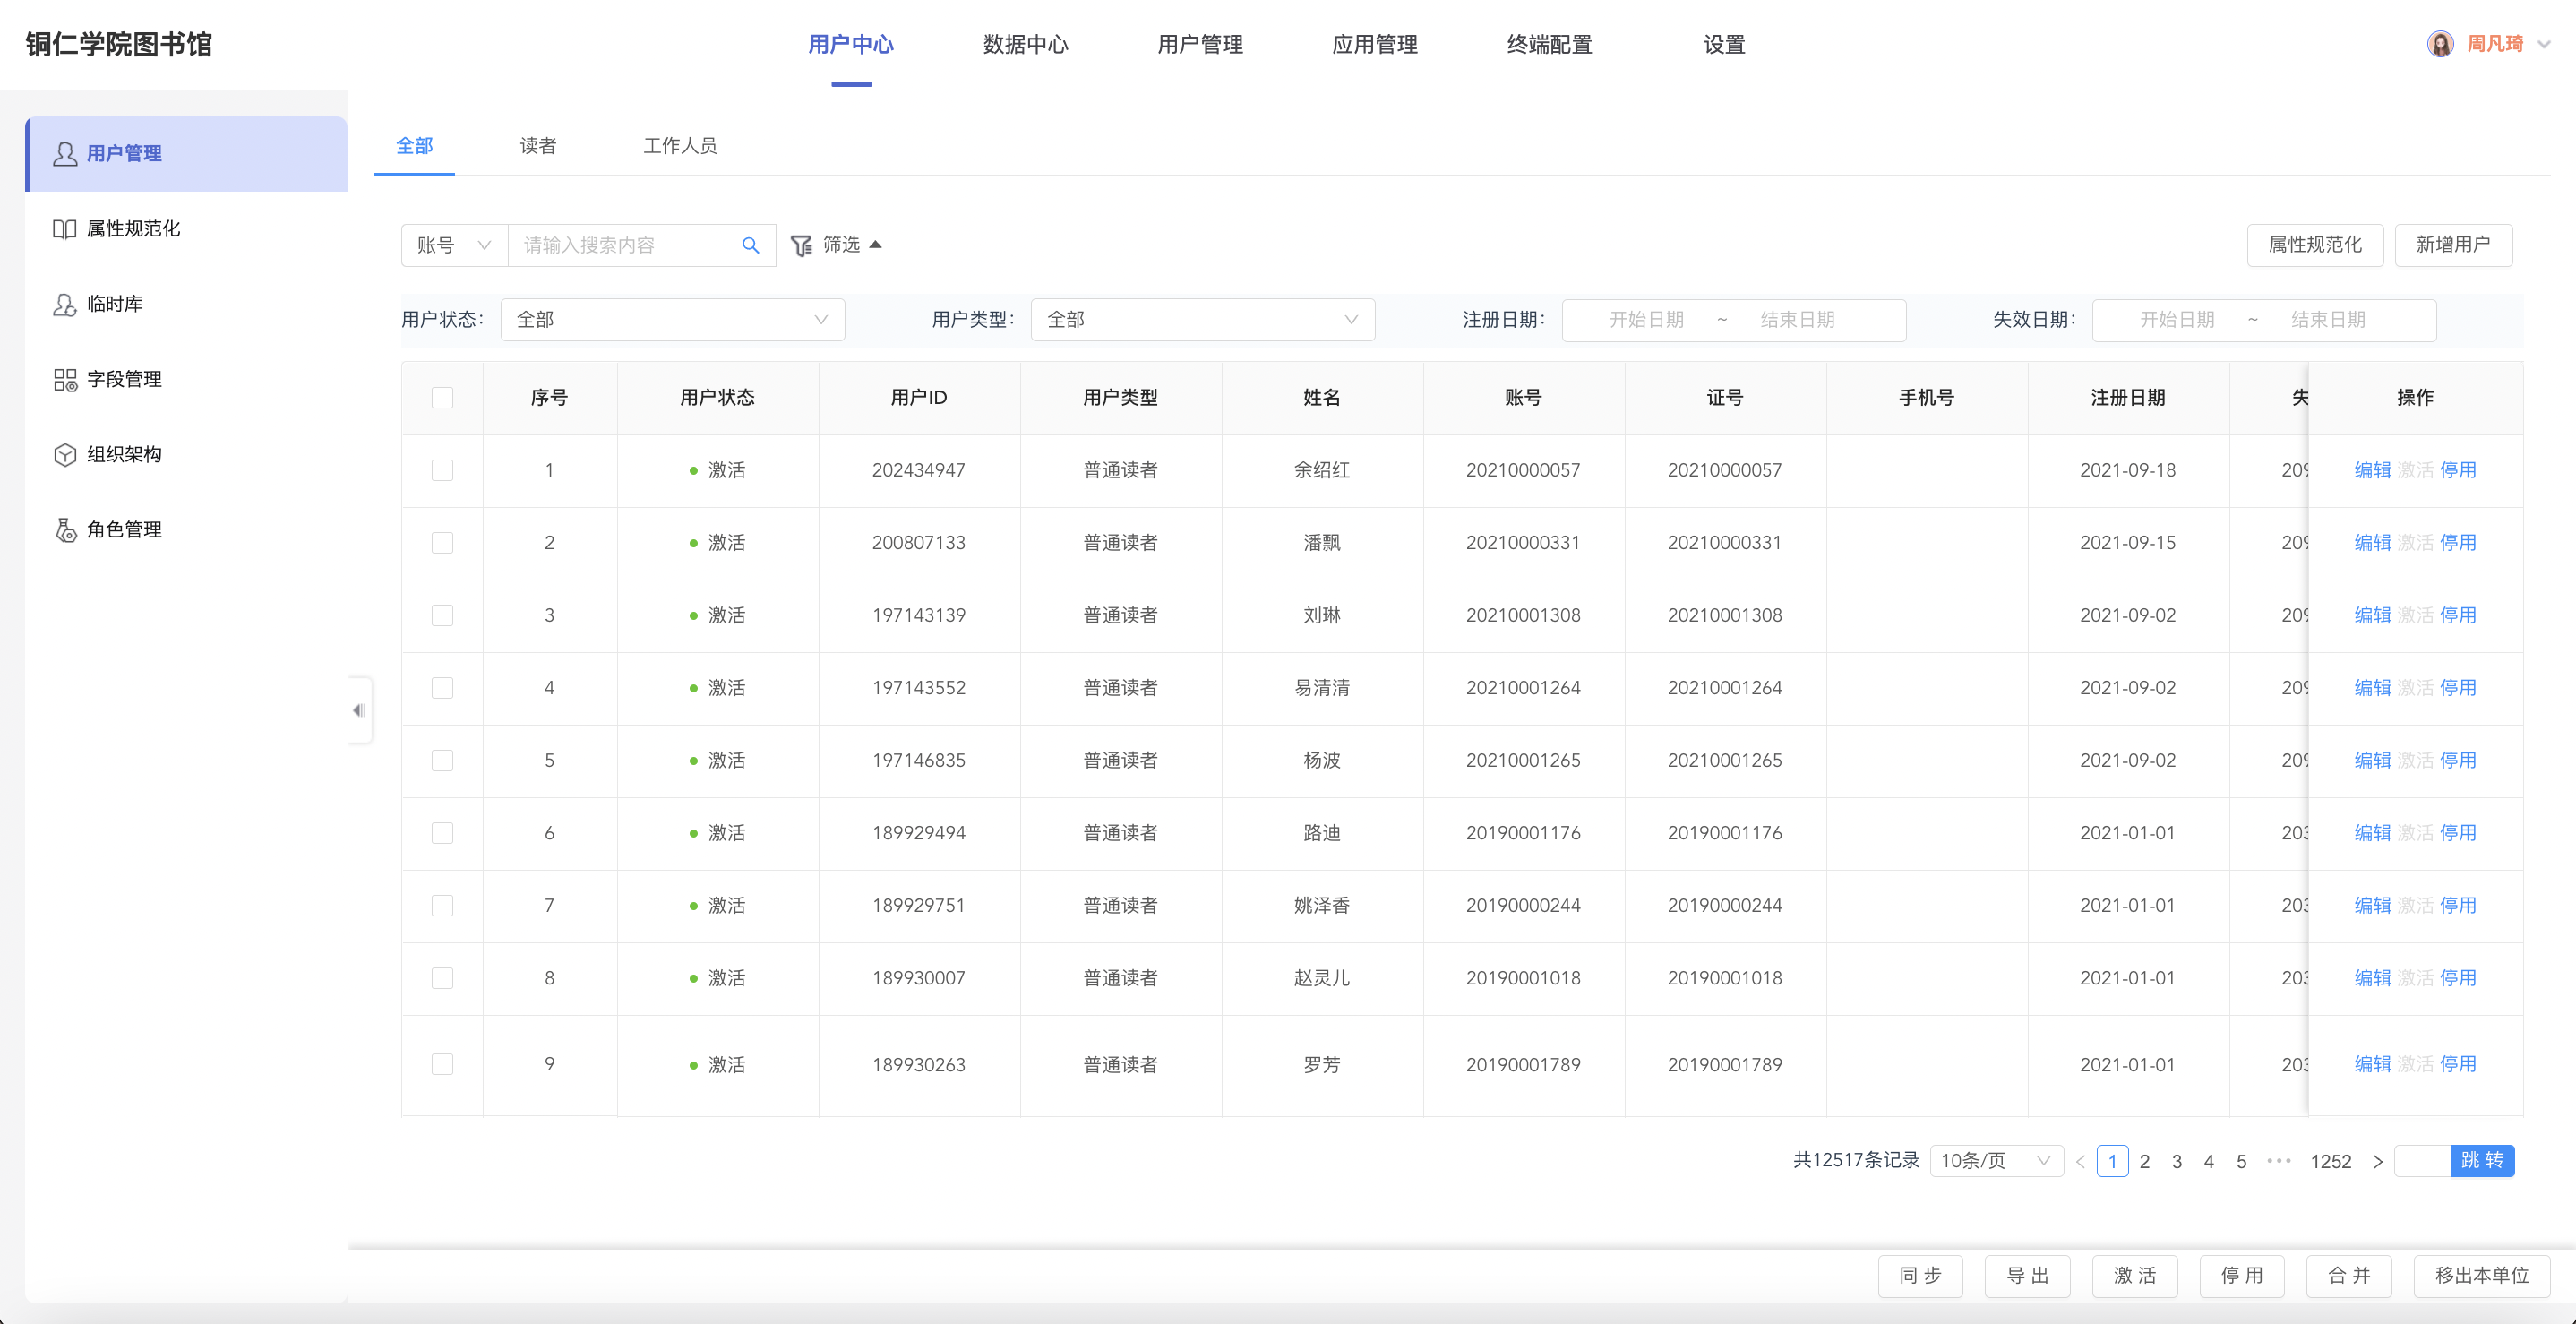Expand the 用户类型 dropdown
Image resolution: width=2576 pixels, height=1324 pixels.
[x=1202, y=320]
